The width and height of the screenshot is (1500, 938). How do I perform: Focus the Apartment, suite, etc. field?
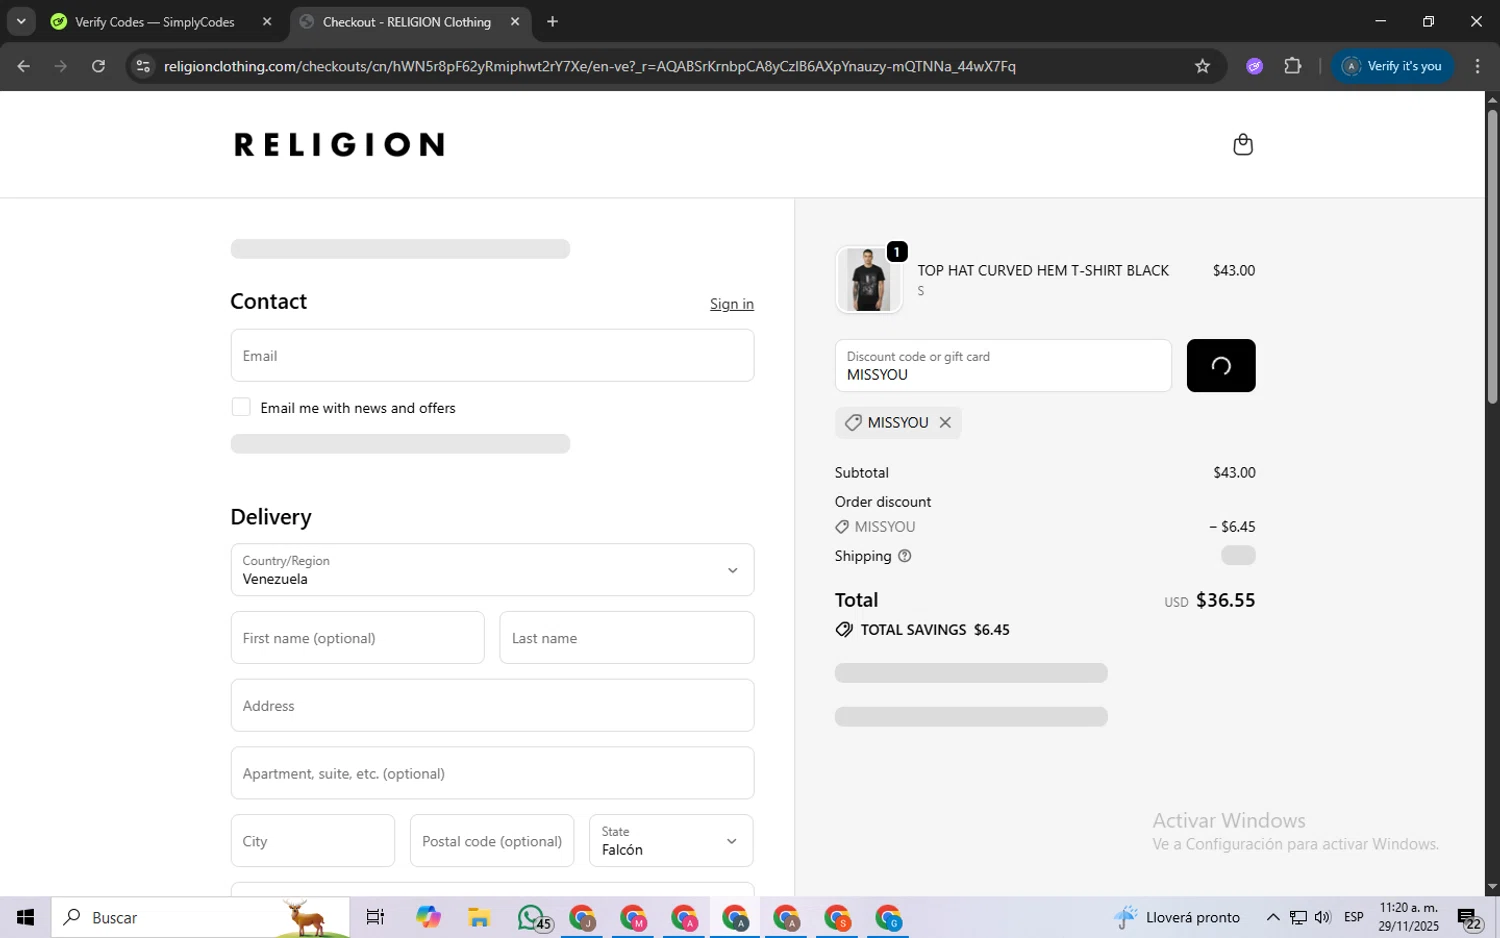pos(492,773)
